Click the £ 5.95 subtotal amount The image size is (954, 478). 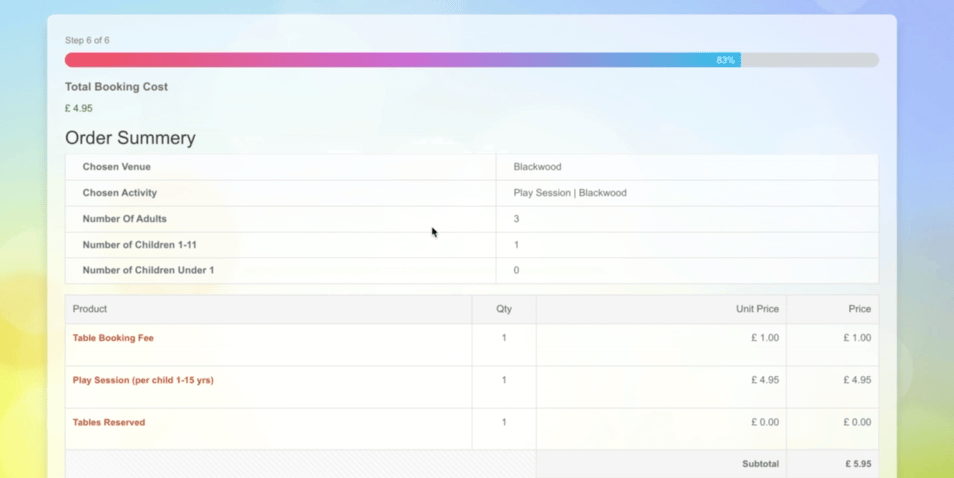[858, 464]
